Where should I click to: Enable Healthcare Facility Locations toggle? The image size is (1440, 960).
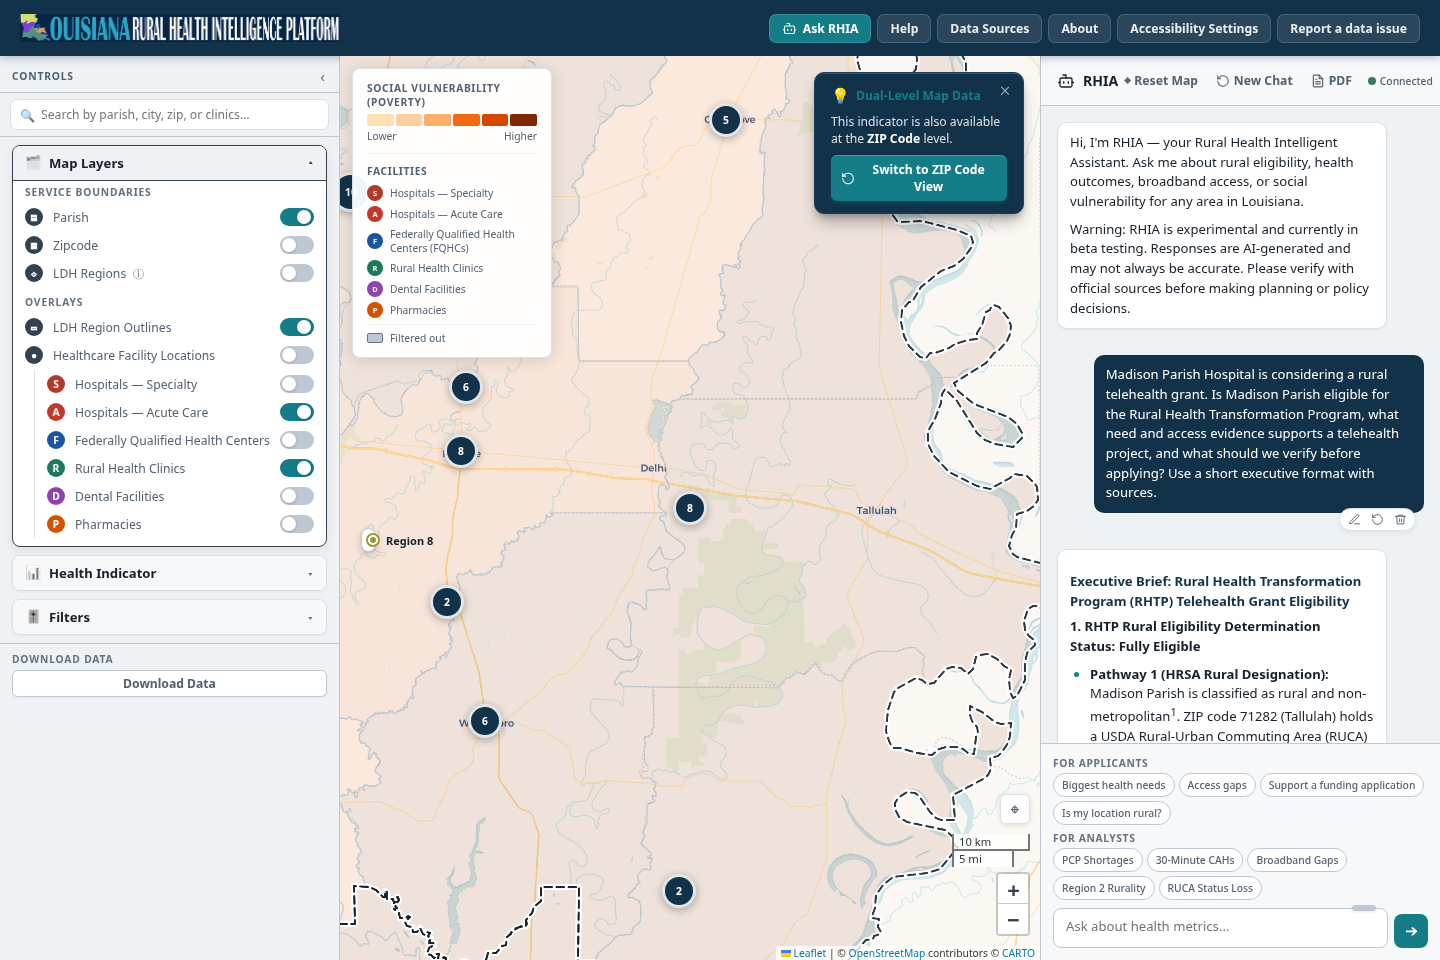click(297, 355)
